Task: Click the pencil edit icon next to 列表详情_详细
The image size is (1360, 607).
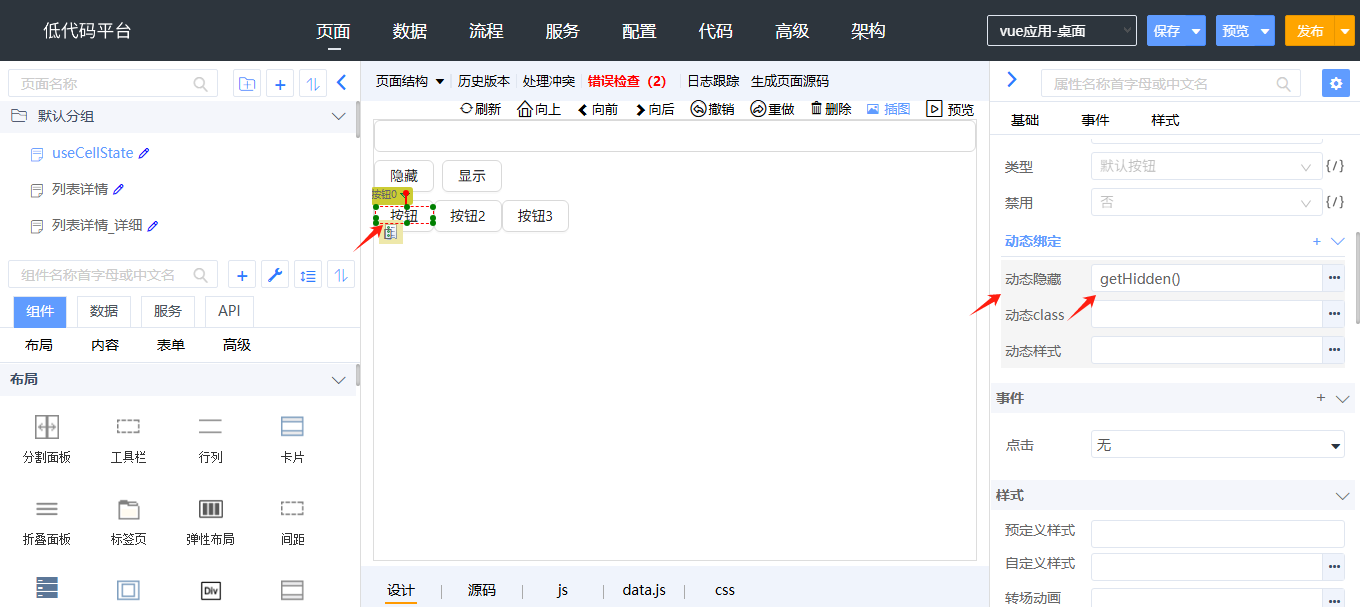Action: (x=153, y=225)
